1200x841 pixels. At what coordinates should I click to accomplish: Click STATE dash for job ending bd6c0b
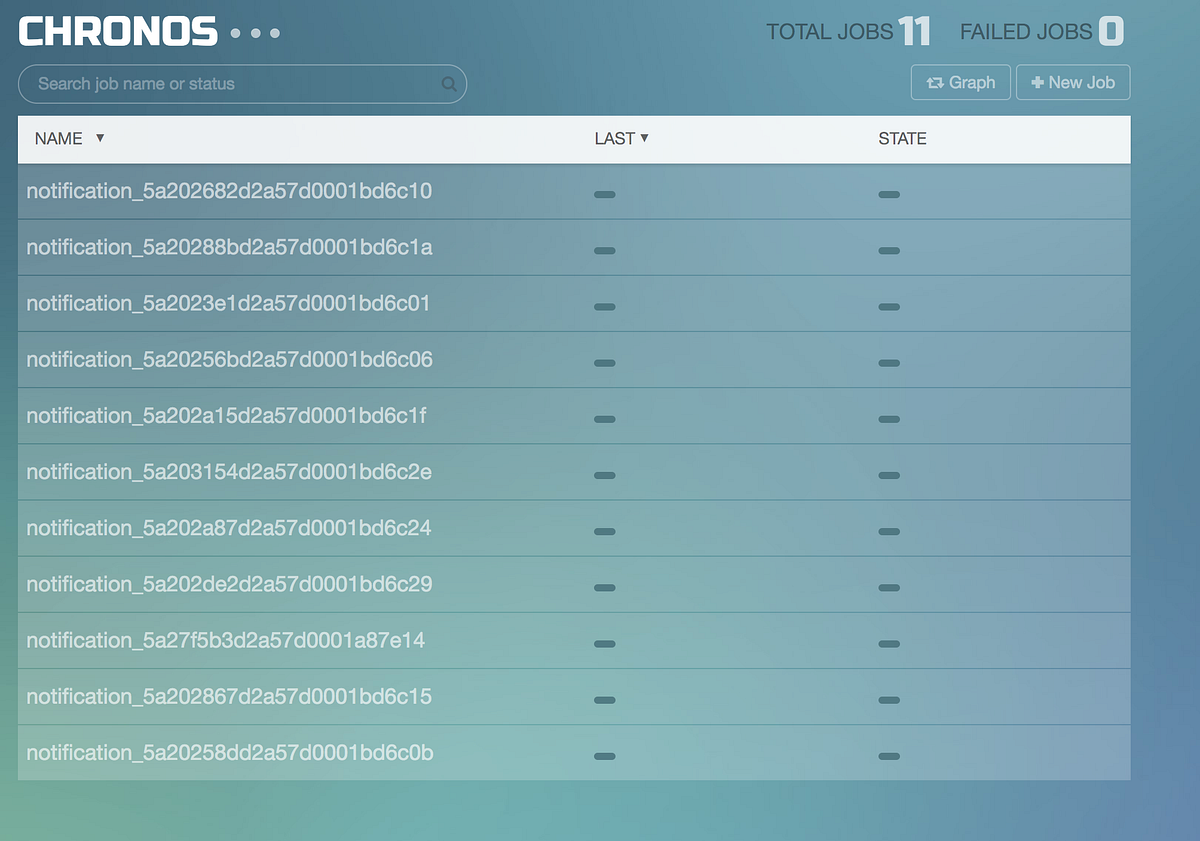coord(889,756)
